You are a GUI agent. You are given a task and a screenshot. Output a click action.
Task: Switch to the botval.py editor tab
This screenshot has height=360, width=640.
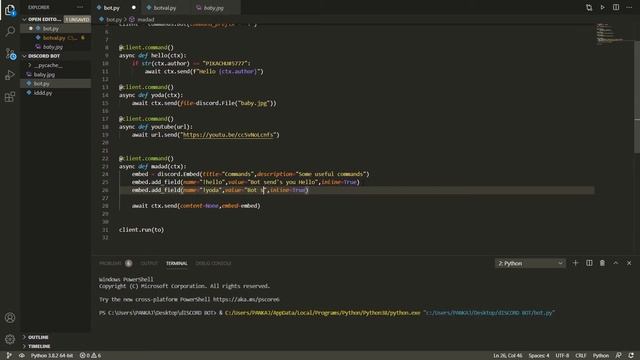[x=165, y=8]
